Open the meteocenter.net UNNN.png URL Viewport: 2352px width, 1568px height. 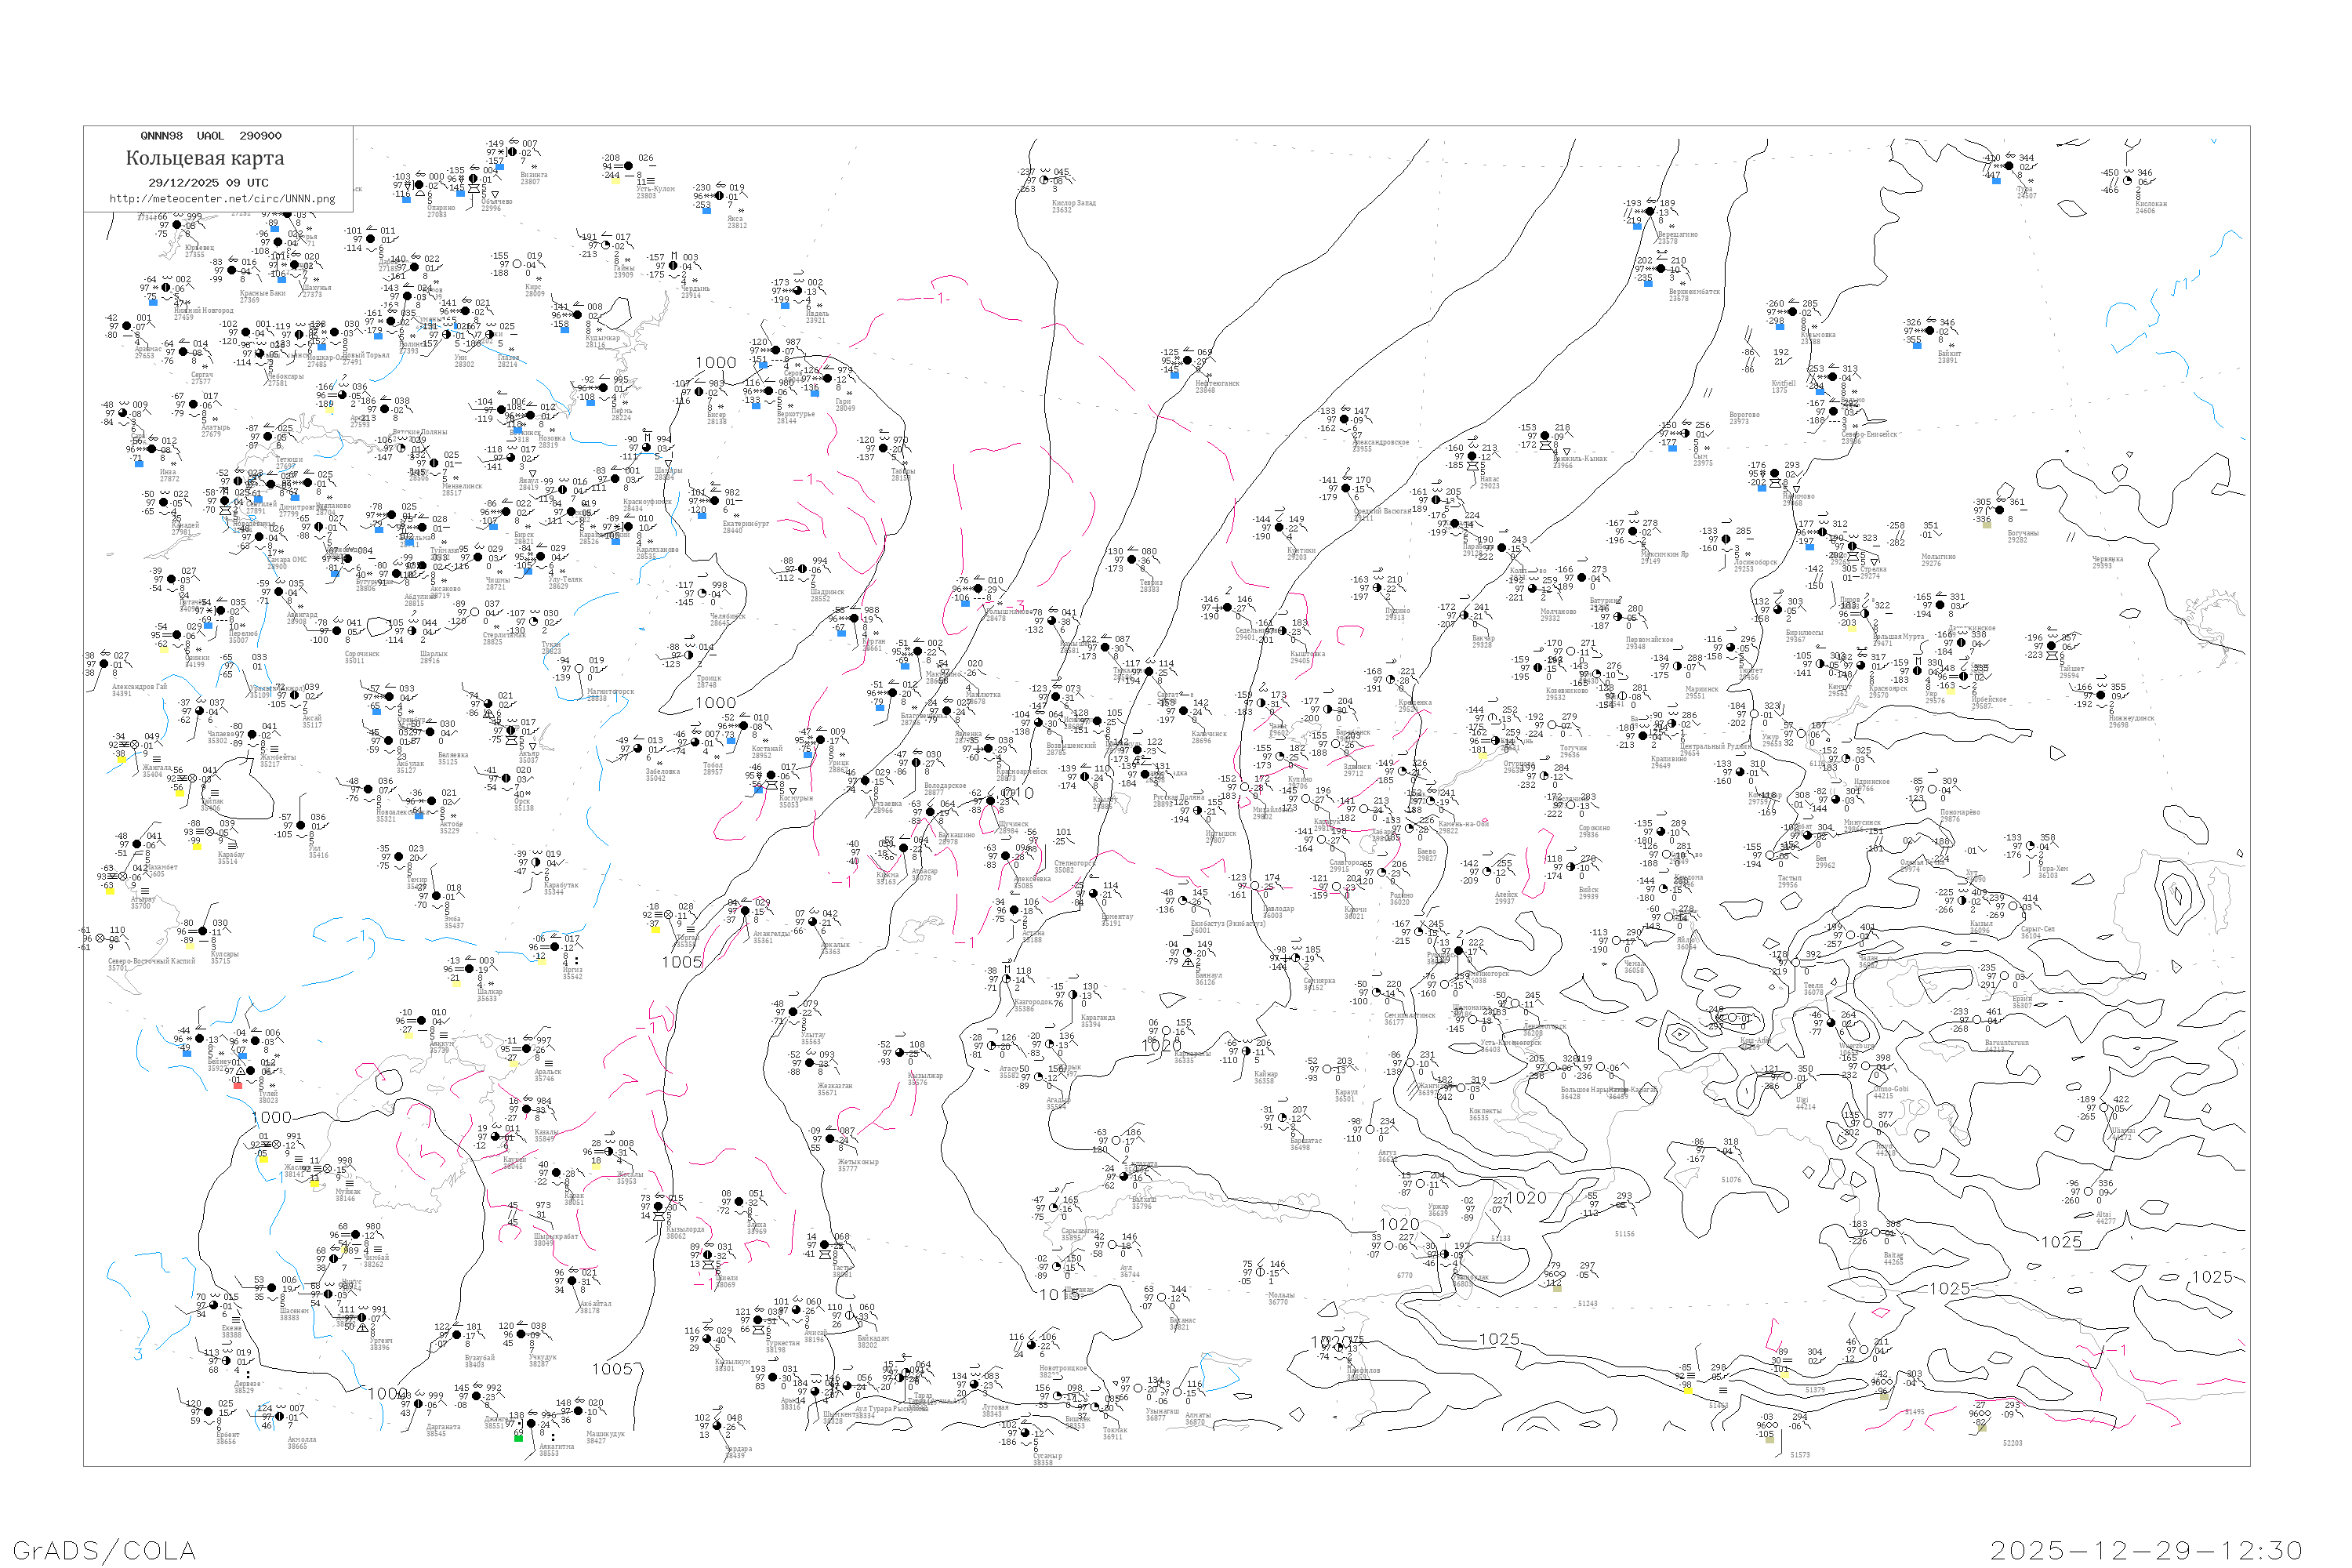click(x=222, y=199)
